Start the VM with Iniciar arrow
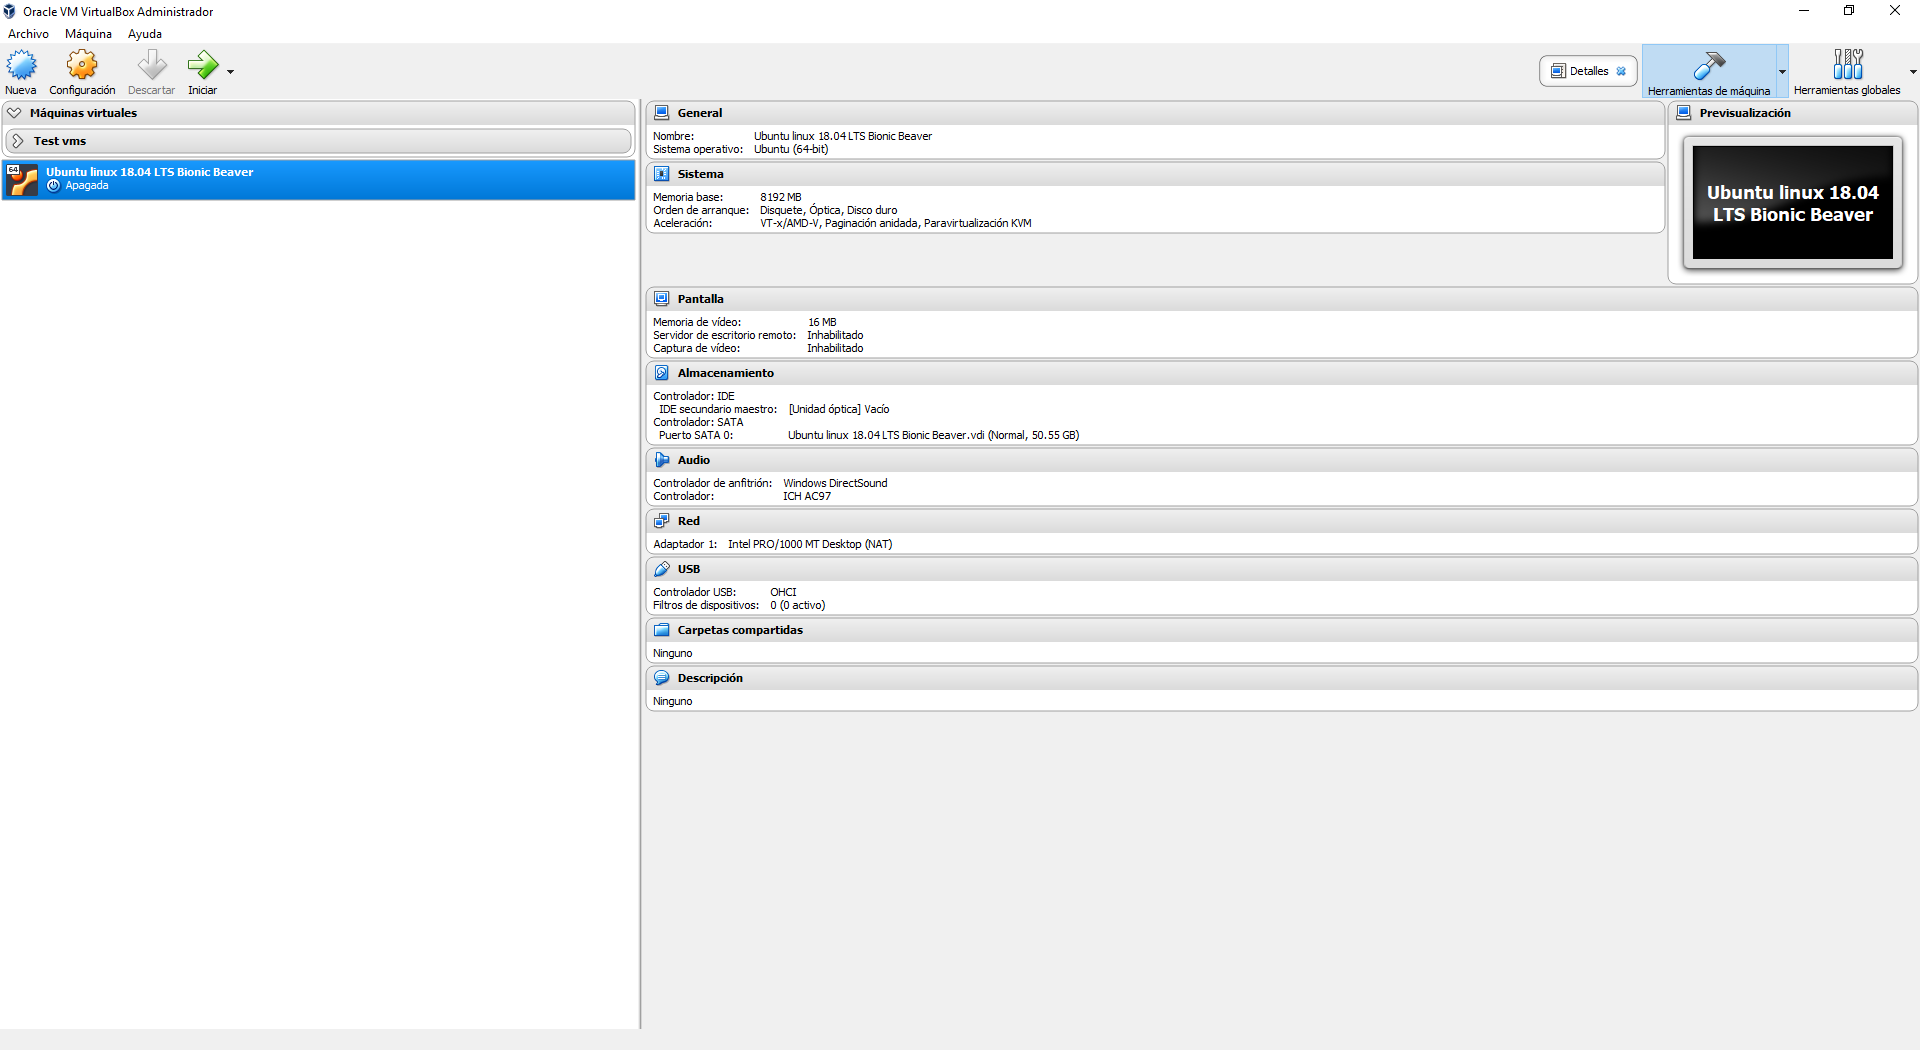 click(203, 66)
